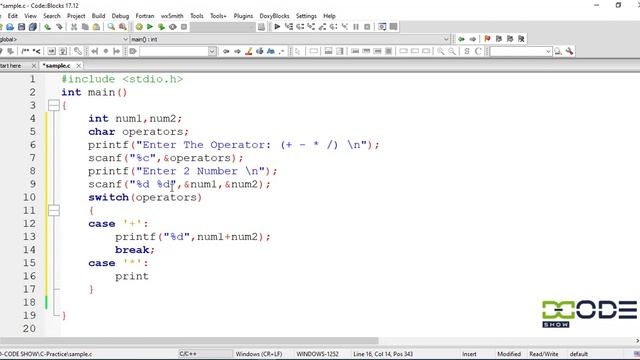Open the build target dropdown
Viewport: 640px width, 360px height.
[222, 27]
